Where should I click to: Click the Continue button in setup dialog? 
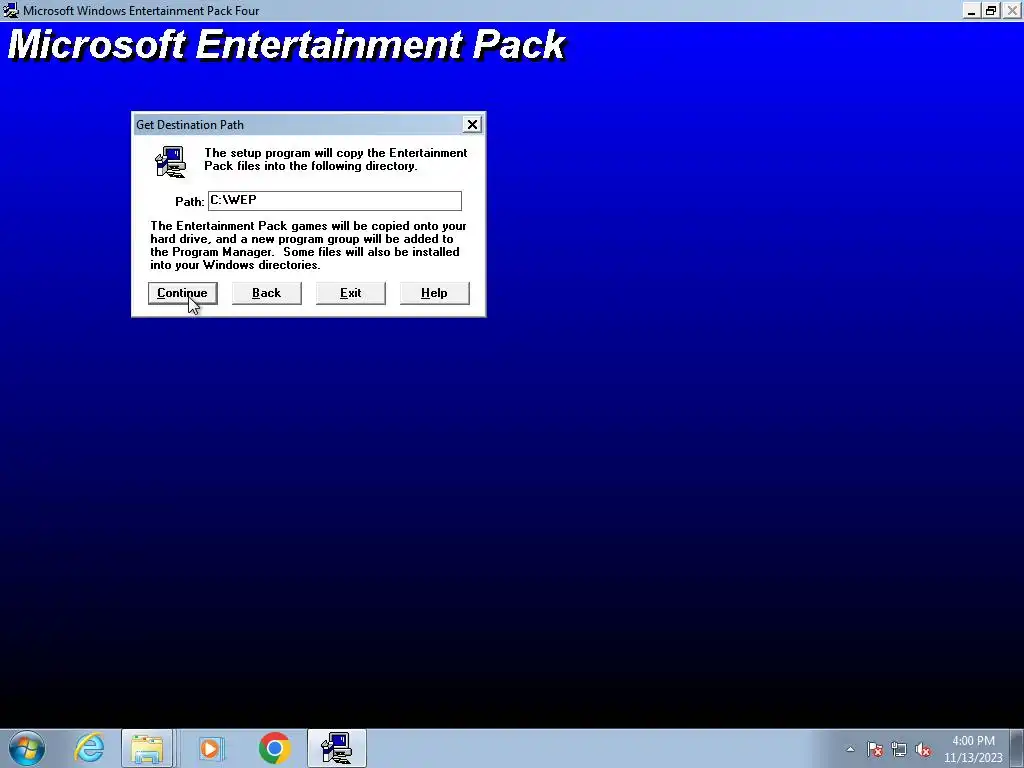pos(182,293)
